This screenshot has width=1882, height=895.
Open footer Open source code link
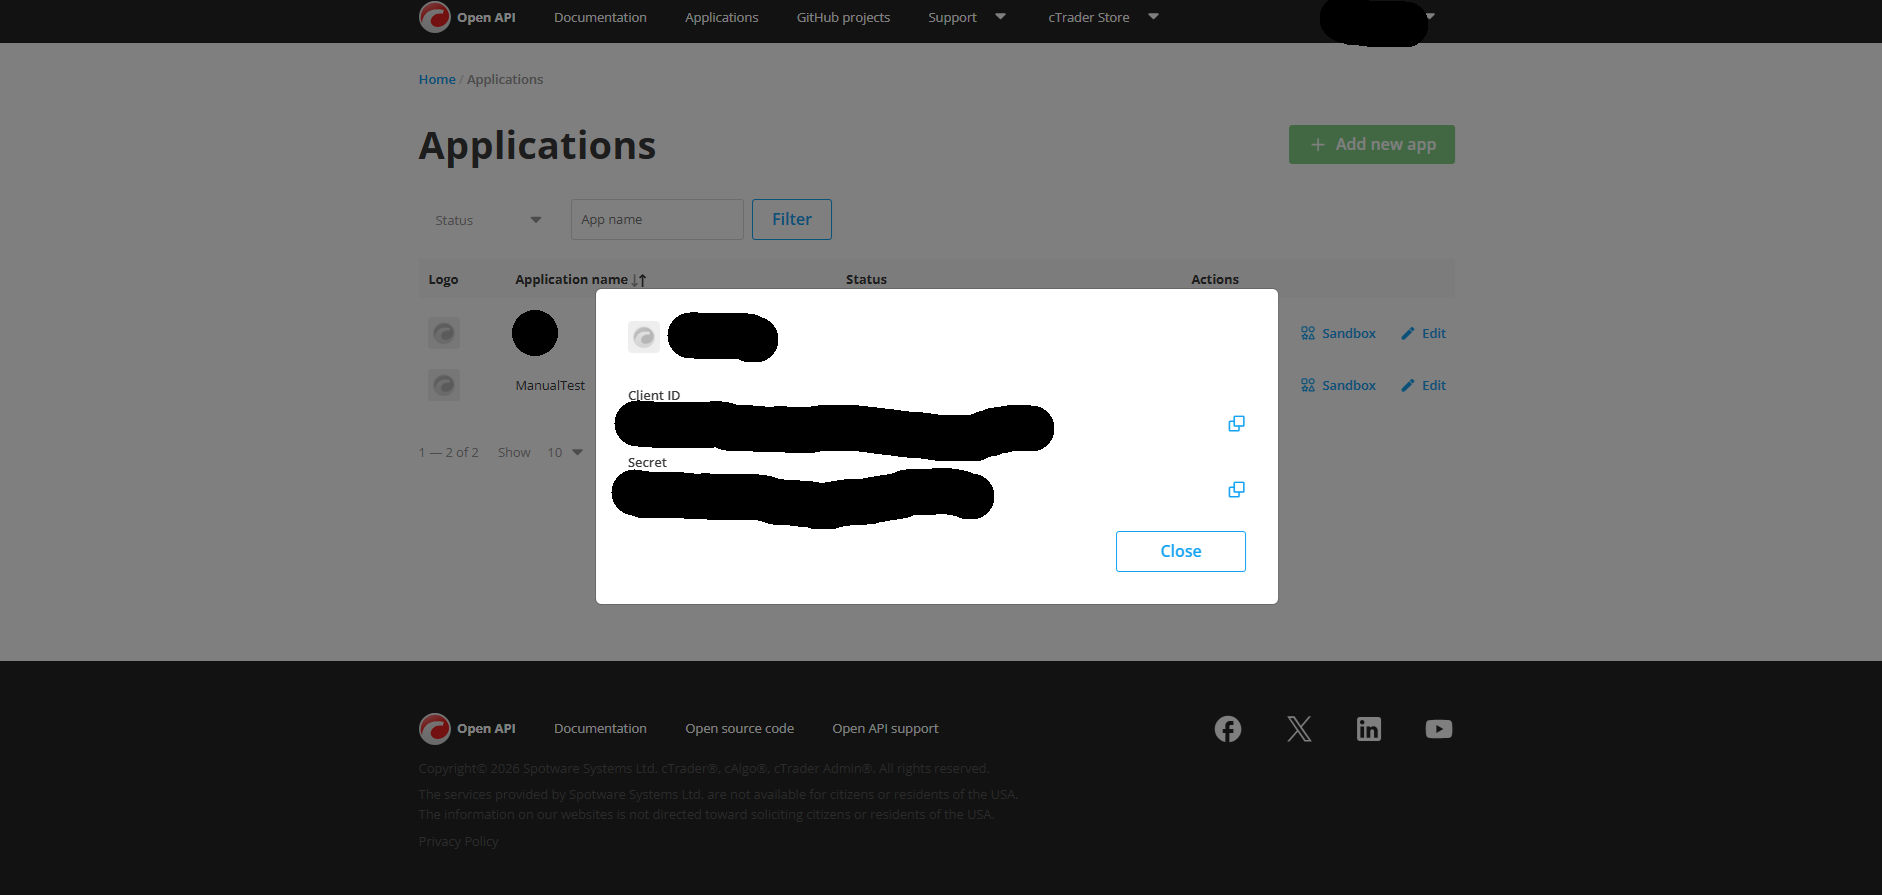pyautogui.click(x=739, y=729)
